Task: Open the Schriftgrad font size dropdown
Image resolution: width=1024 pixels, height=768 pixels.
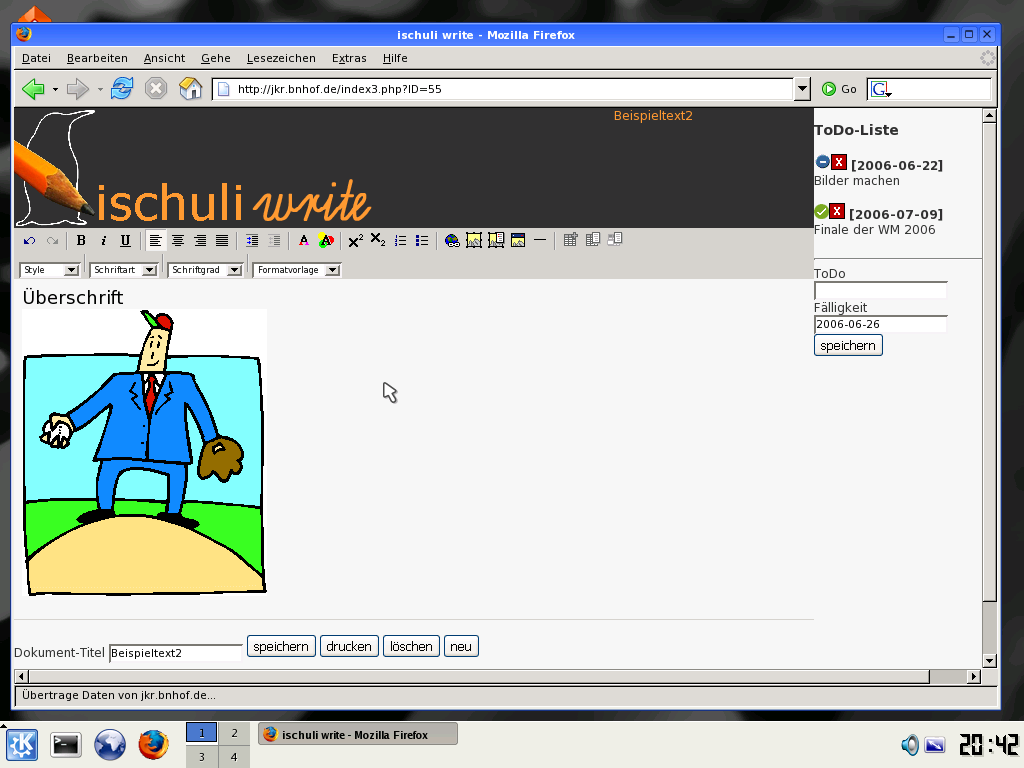Action: [x=205, y=270]
